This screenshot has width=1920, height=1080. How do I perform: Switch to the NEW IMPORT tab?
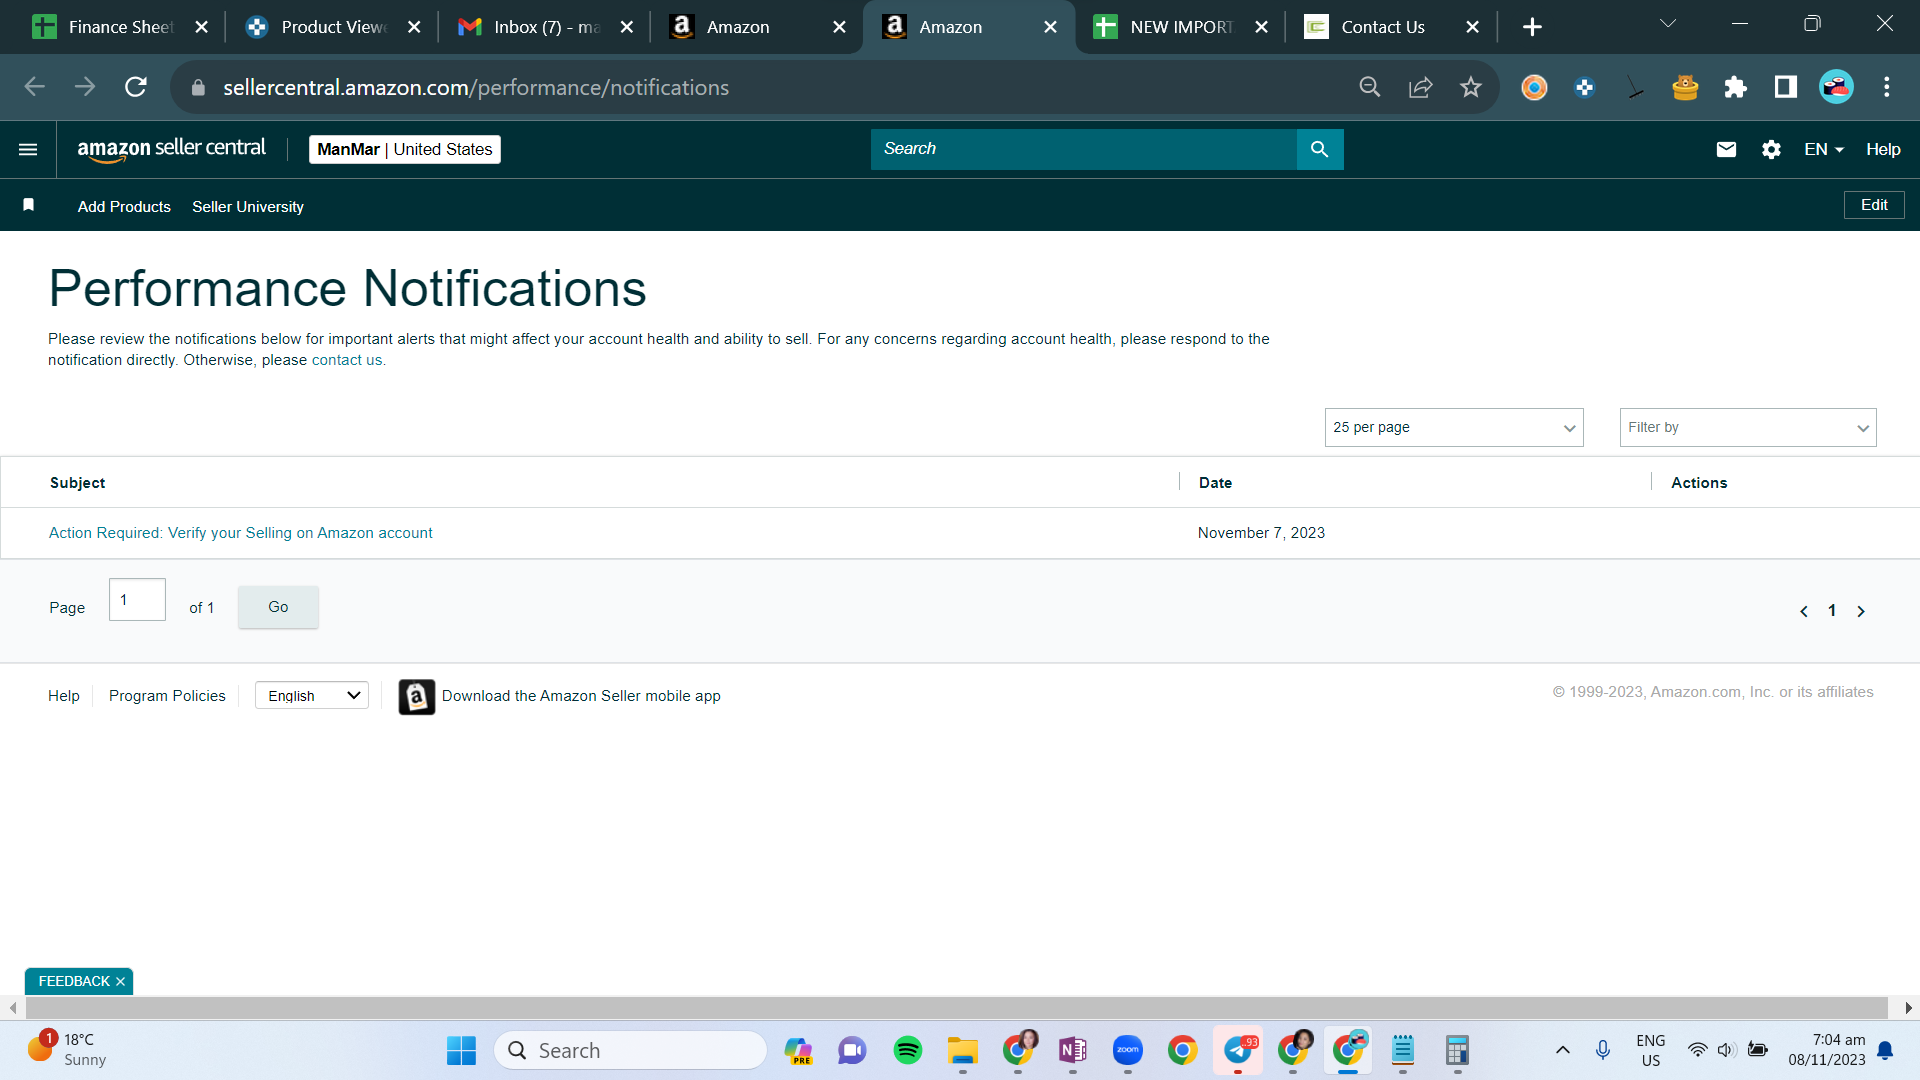pyautogui.click(x=1181, y=27)
